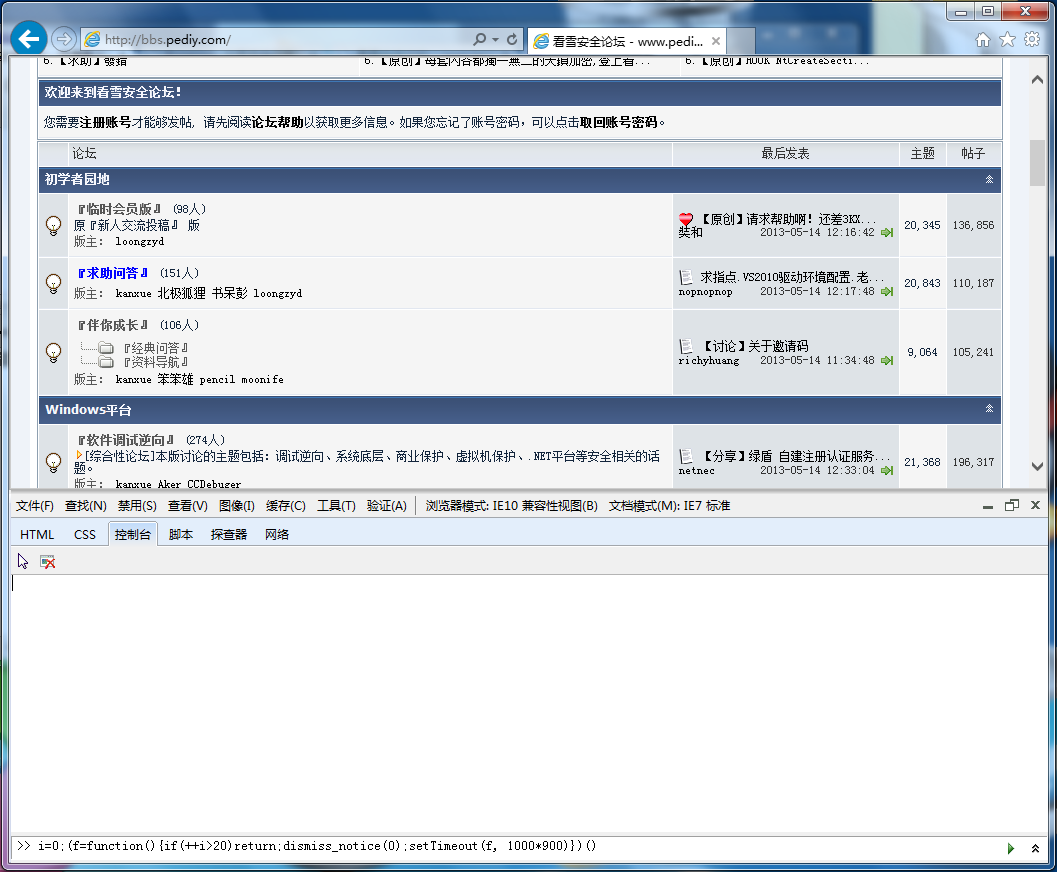Screen dimensions: 1057x872
Task: Click the 取回账号密码 link
Action: (618, 122)
